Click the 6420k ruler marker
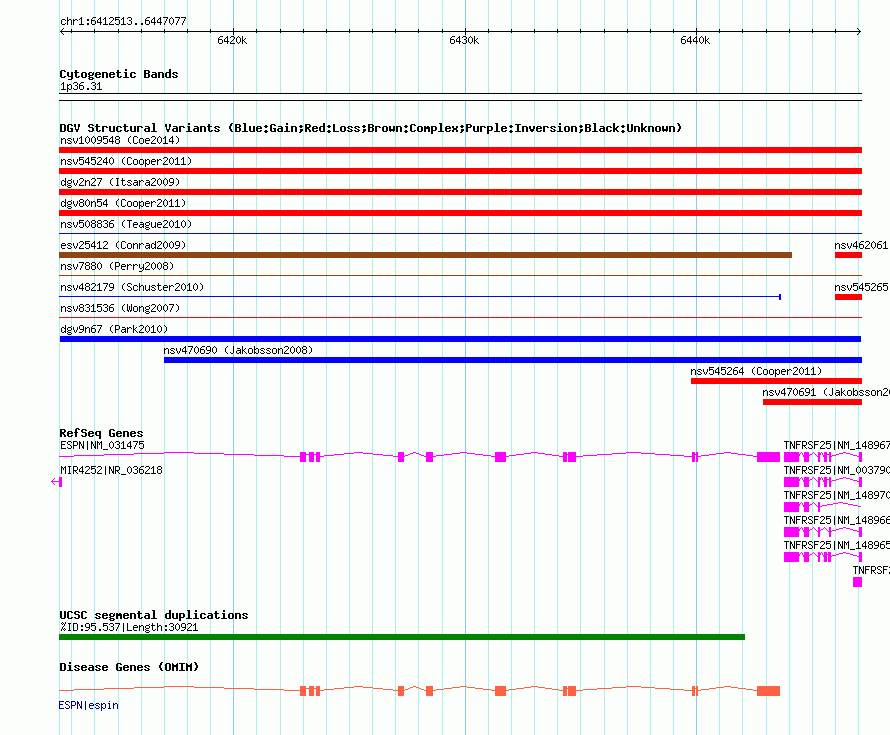This screenshot has width=890, height=735. point(232,40)
